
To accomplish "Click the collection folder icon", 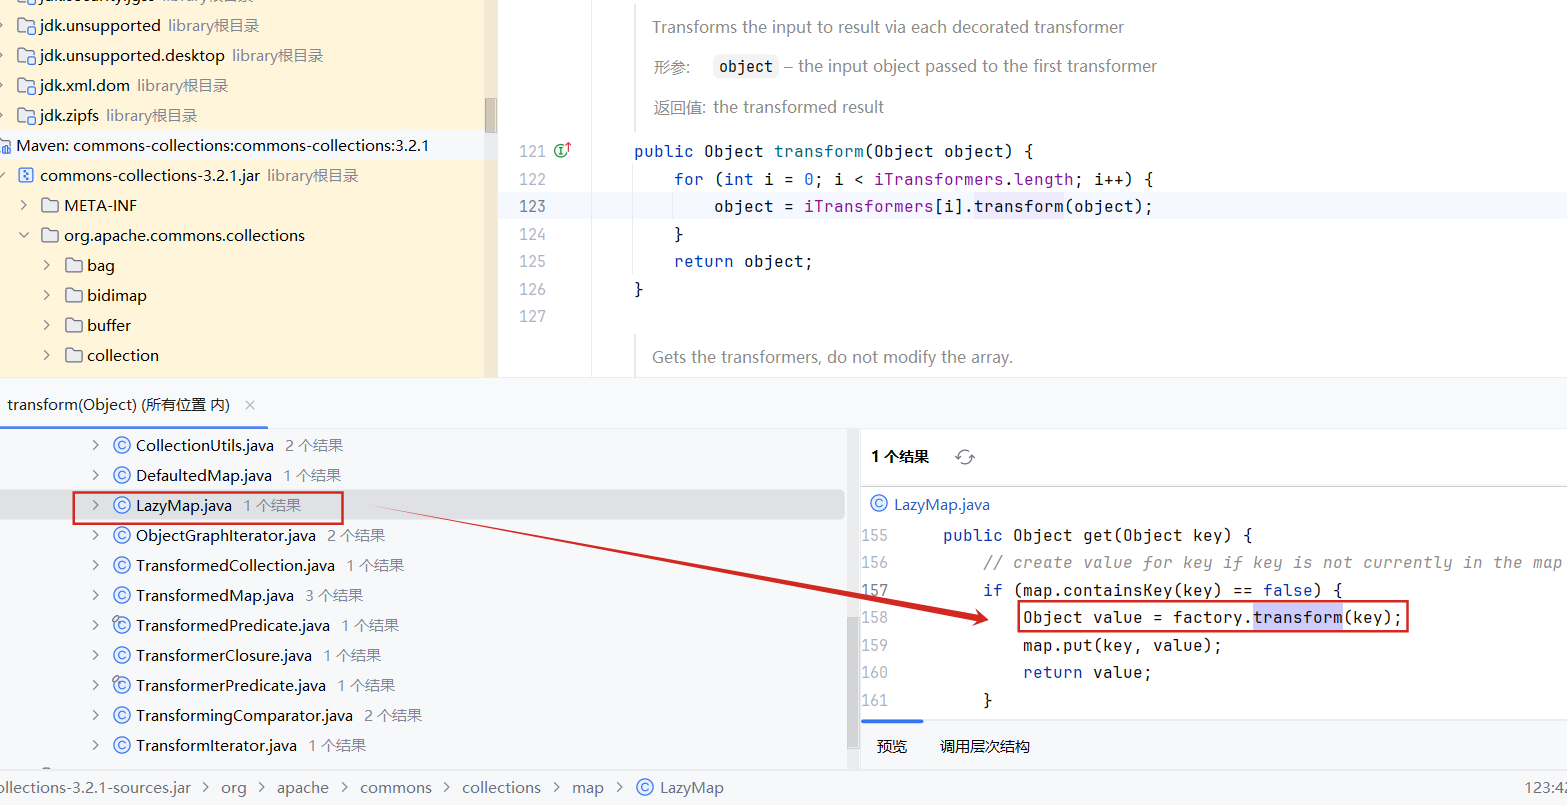I will point(73,355).
